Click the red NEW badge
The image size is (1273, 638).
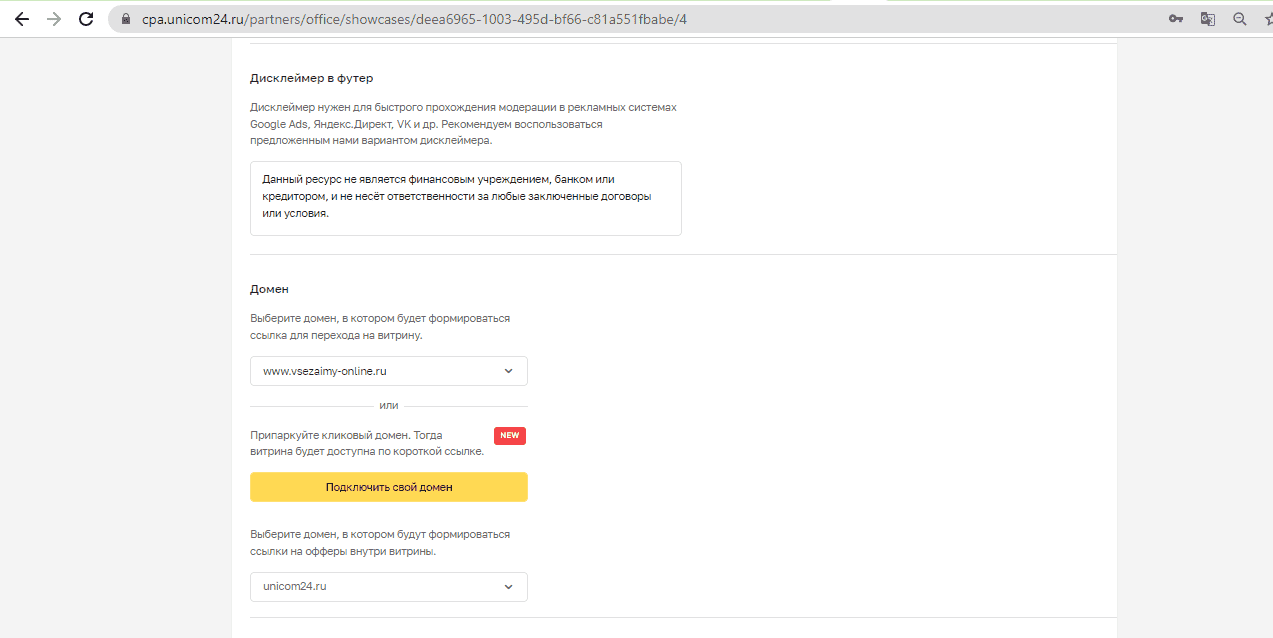(510, 436)
